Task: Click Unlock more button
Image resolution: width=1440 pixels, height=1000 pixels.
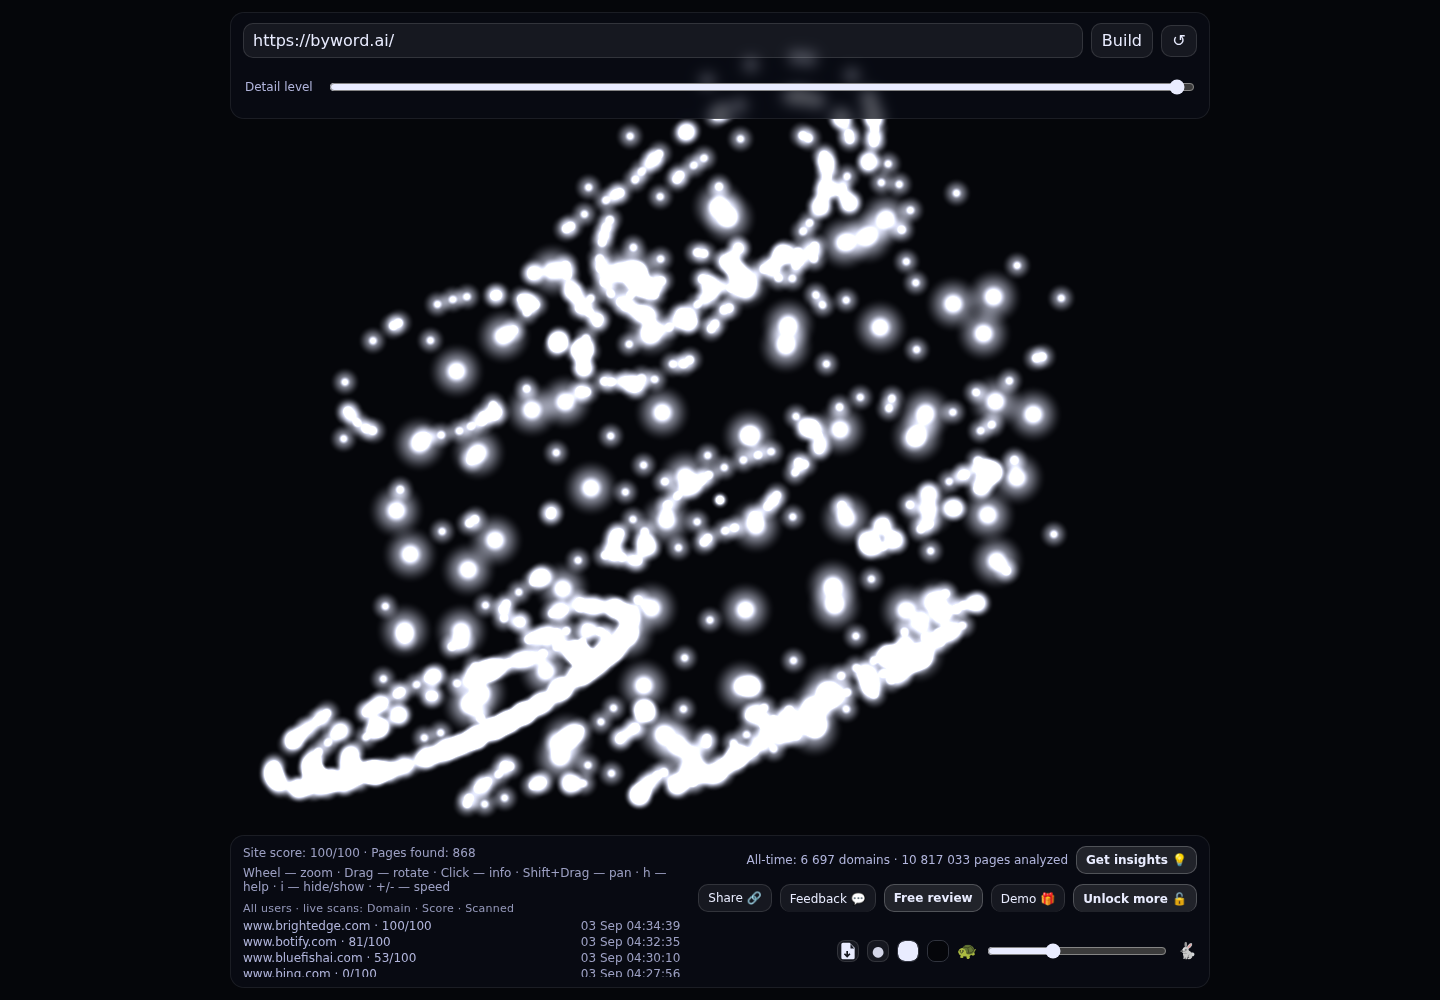Action: point(1135,898)
